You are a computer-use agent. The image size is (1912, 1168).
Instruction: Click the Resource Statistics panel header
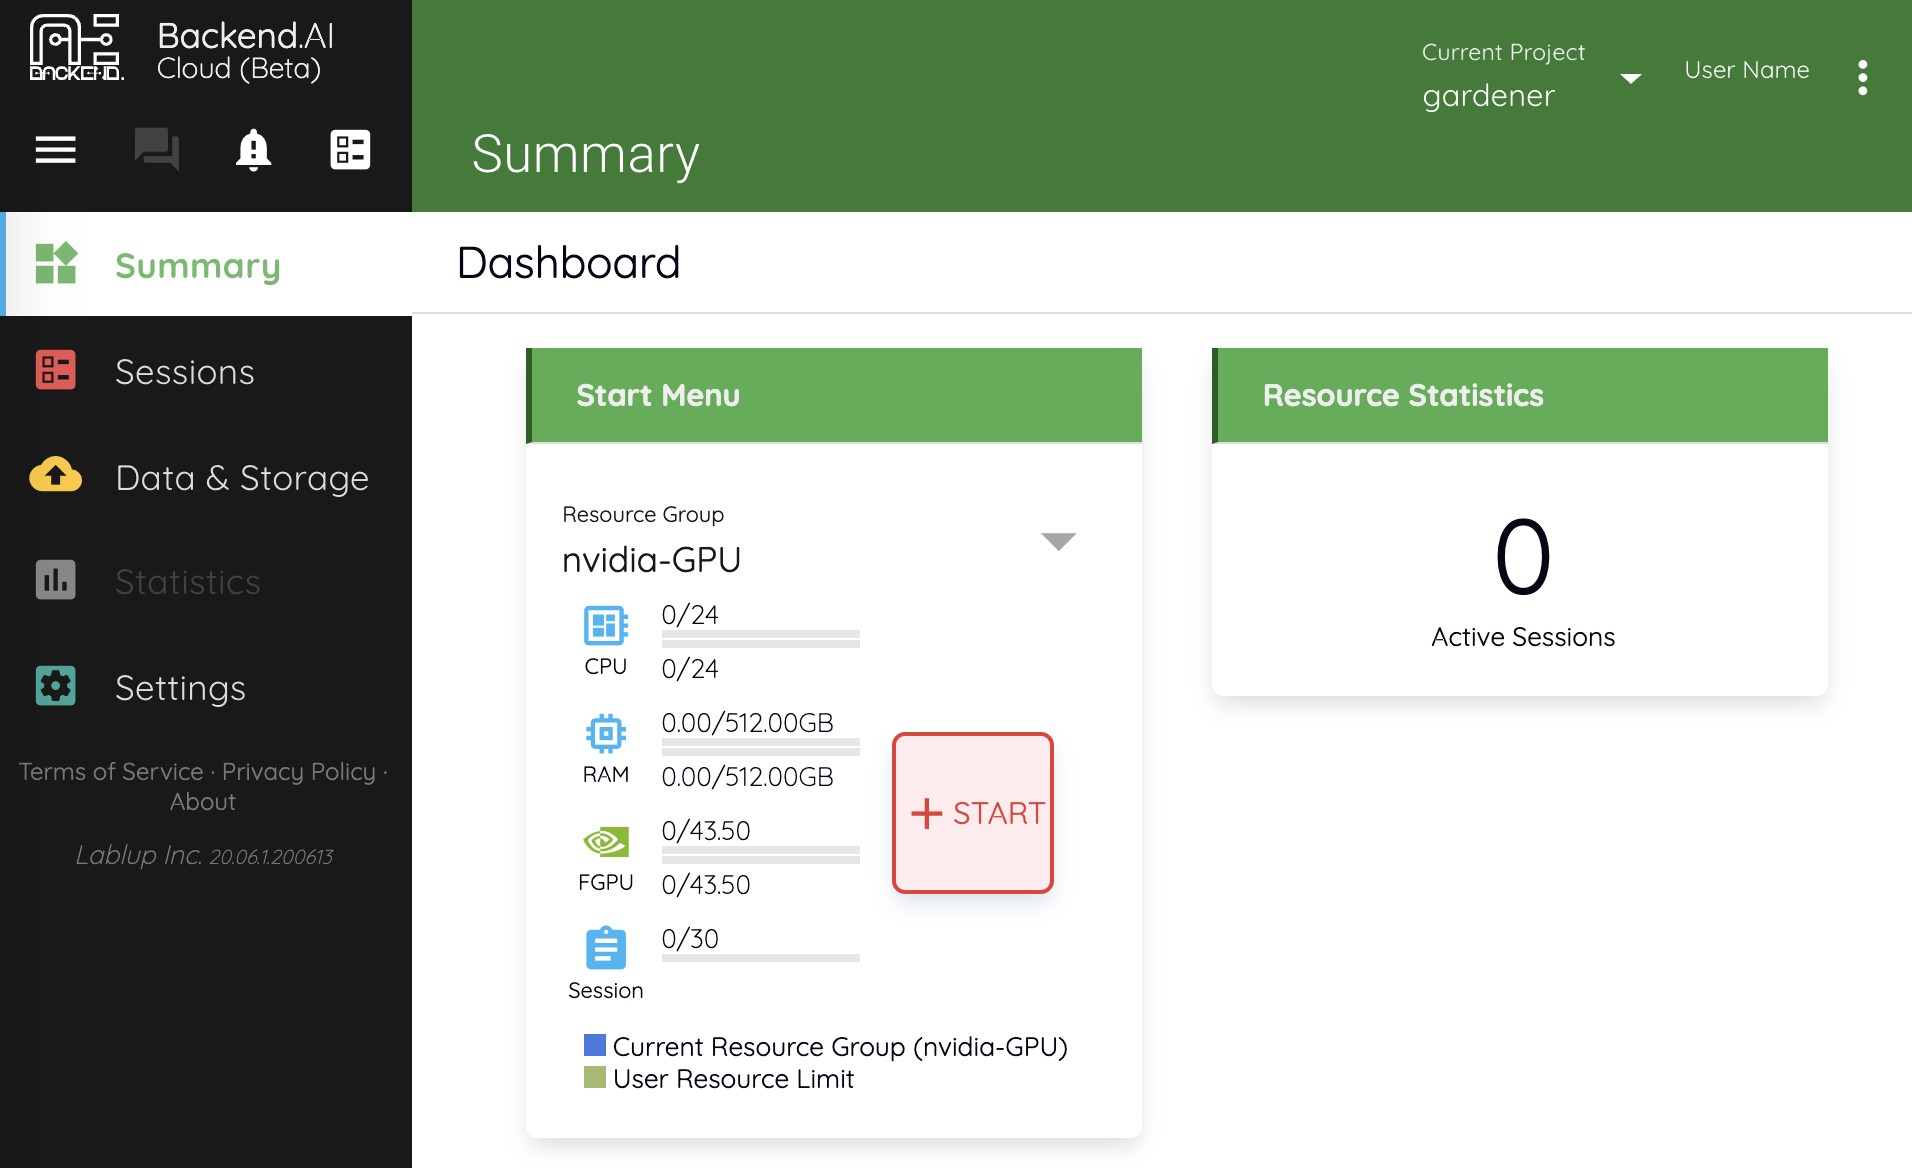[1520, 395]
